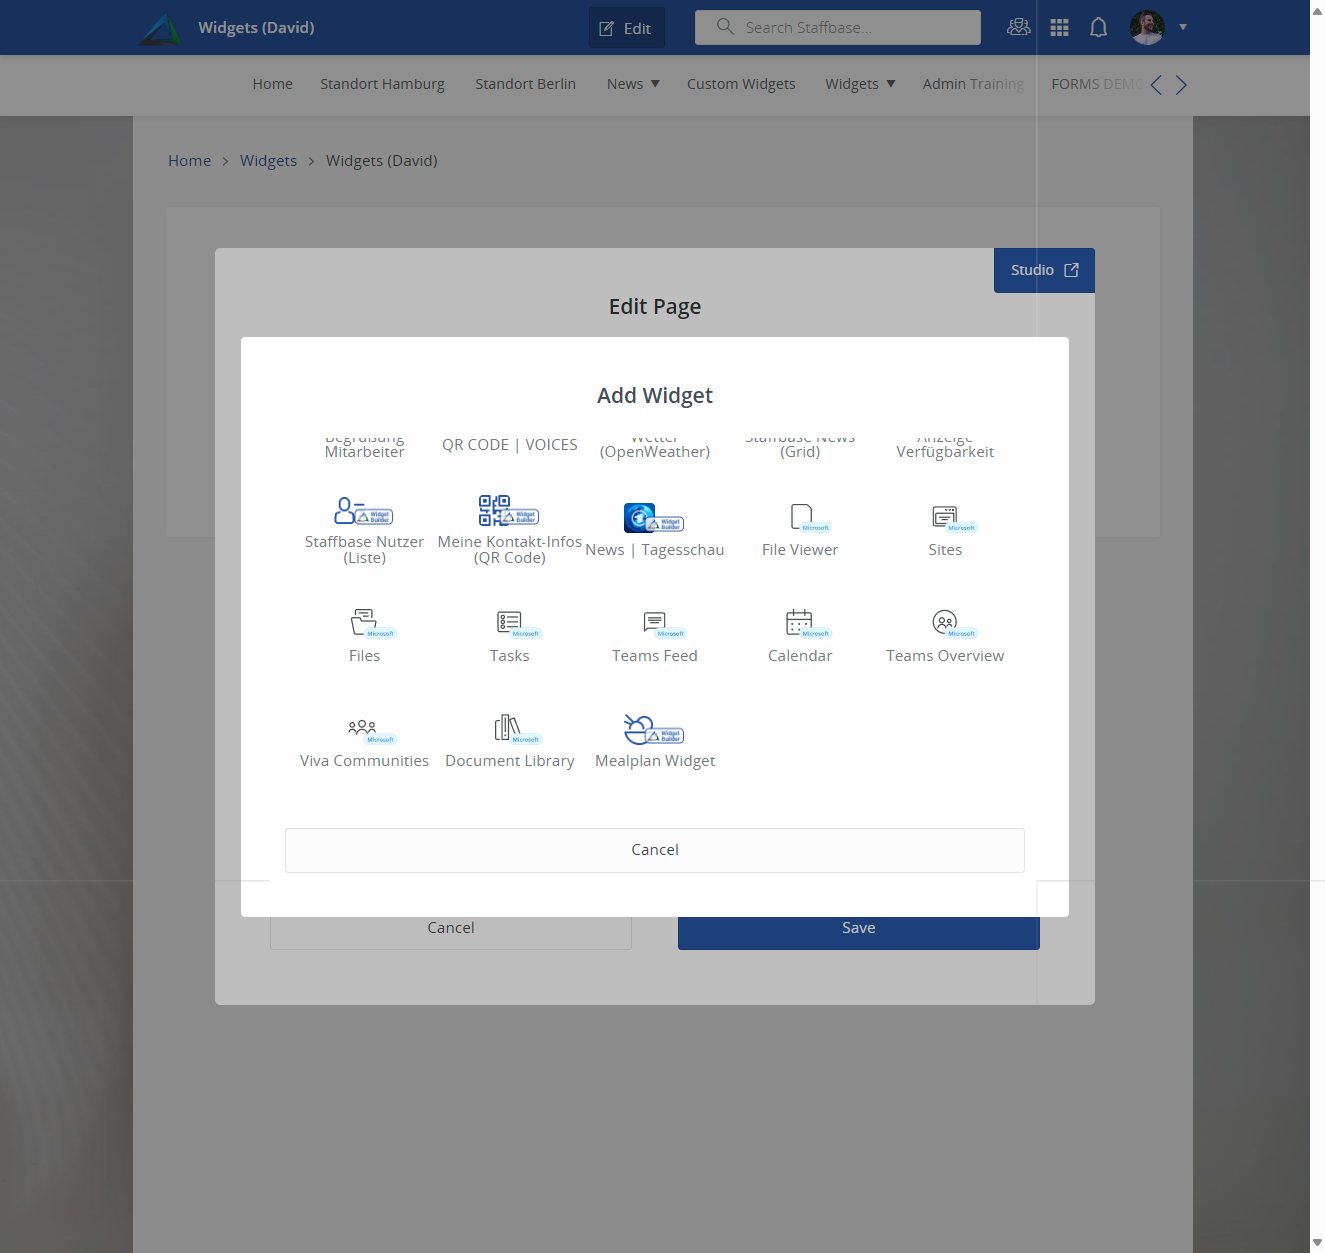Add the Teams Overview widget
1325x1253 pixels.
pos(945,635)
